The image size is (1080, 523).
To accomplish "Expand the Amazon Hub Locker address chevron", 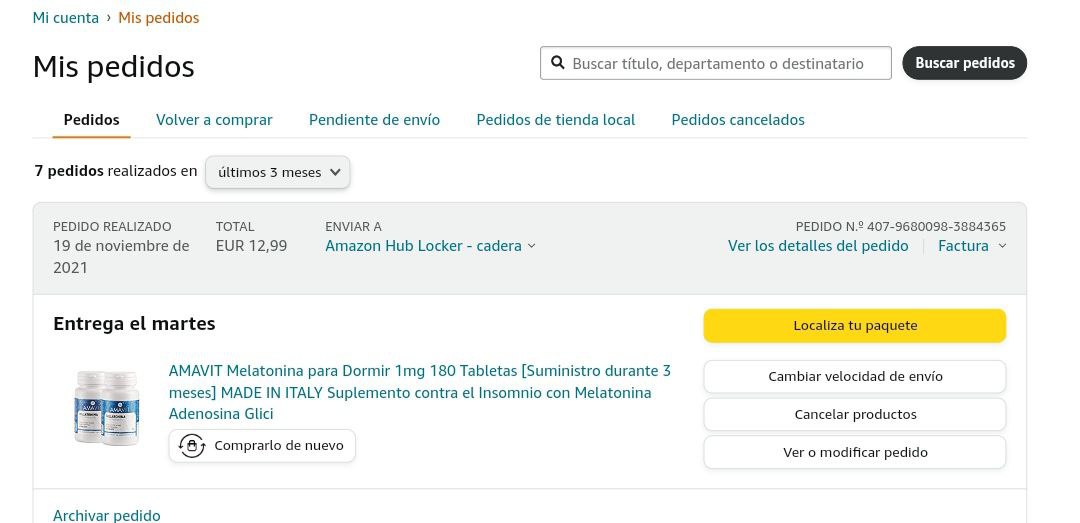I will (x=531, y=246).
